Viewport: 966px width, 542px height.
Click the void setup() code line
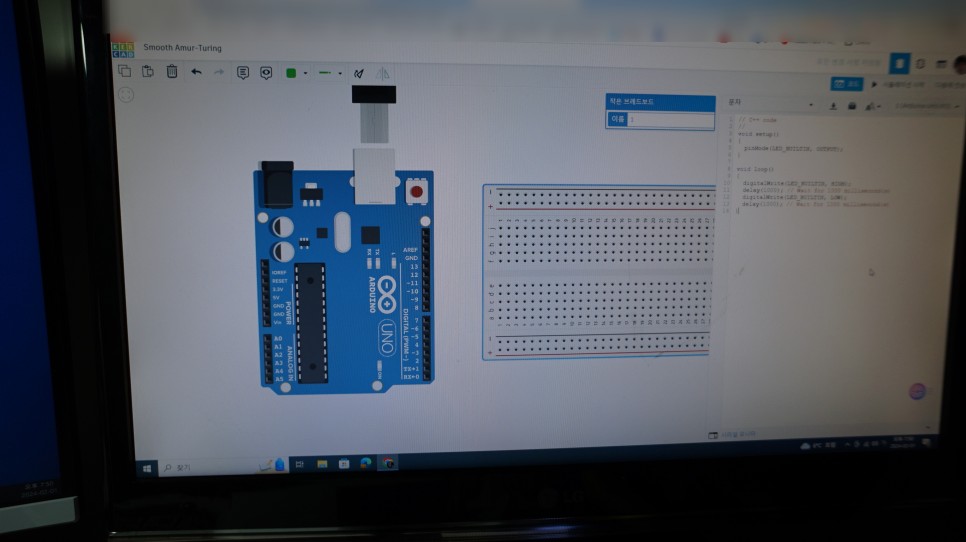point(758,134)
